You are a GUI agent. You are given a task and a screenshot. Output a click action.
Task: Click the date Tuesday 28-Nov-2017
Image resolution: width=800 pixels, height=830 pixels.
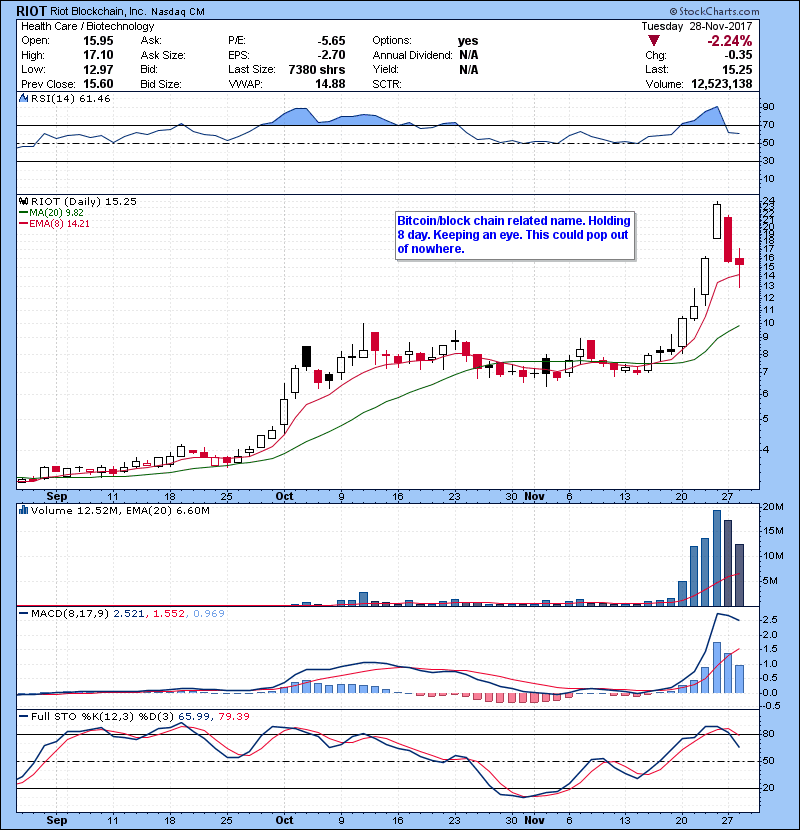tap(696, 26)
